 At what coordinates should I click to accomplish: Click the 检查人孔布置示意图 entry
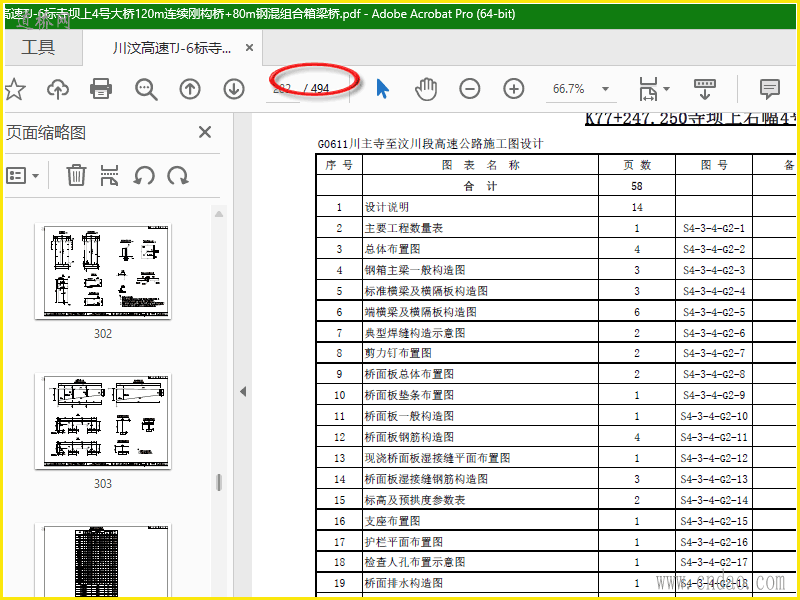415,562
